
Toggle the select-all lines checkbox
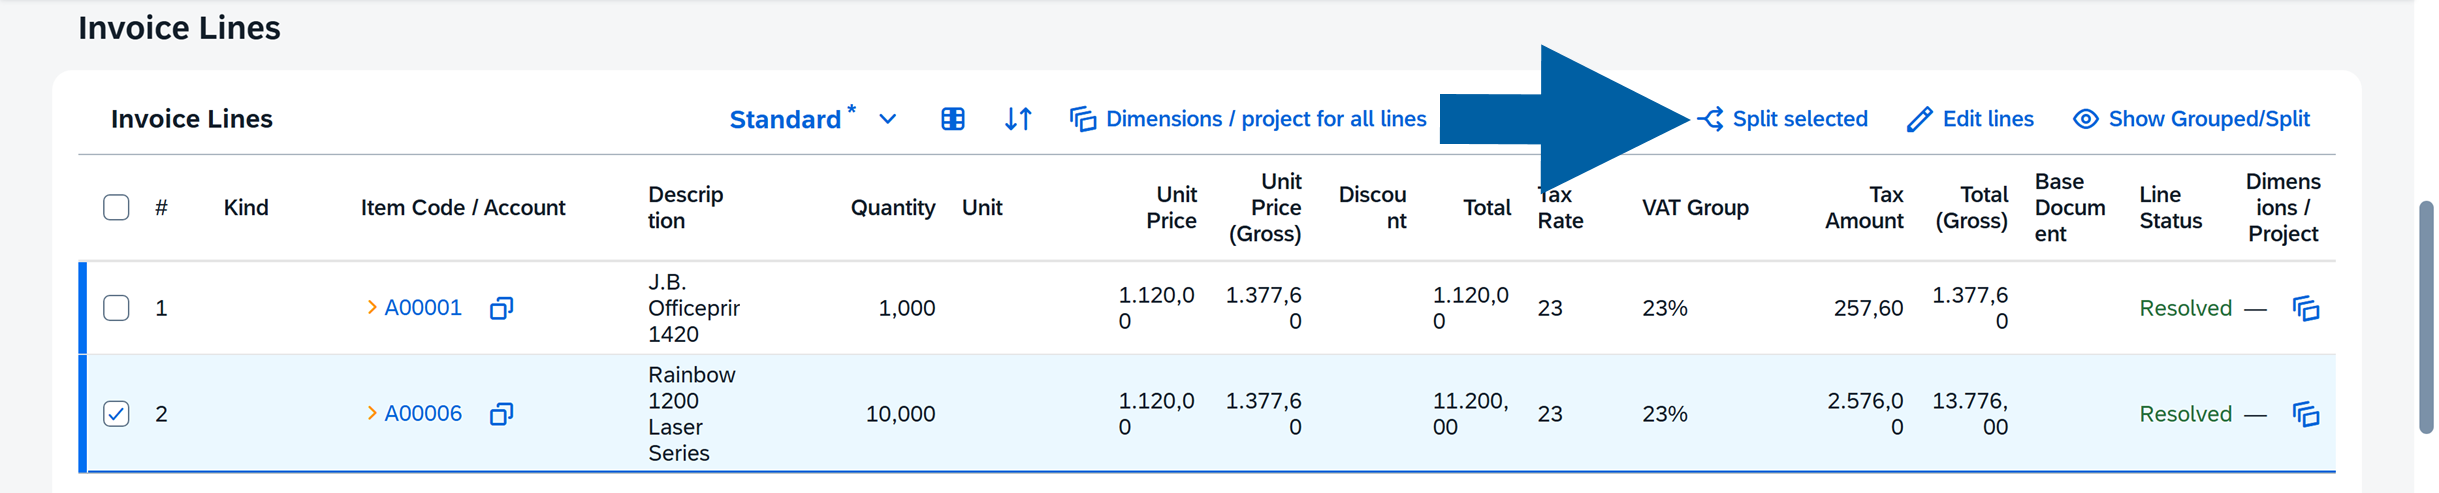(116, 207)
